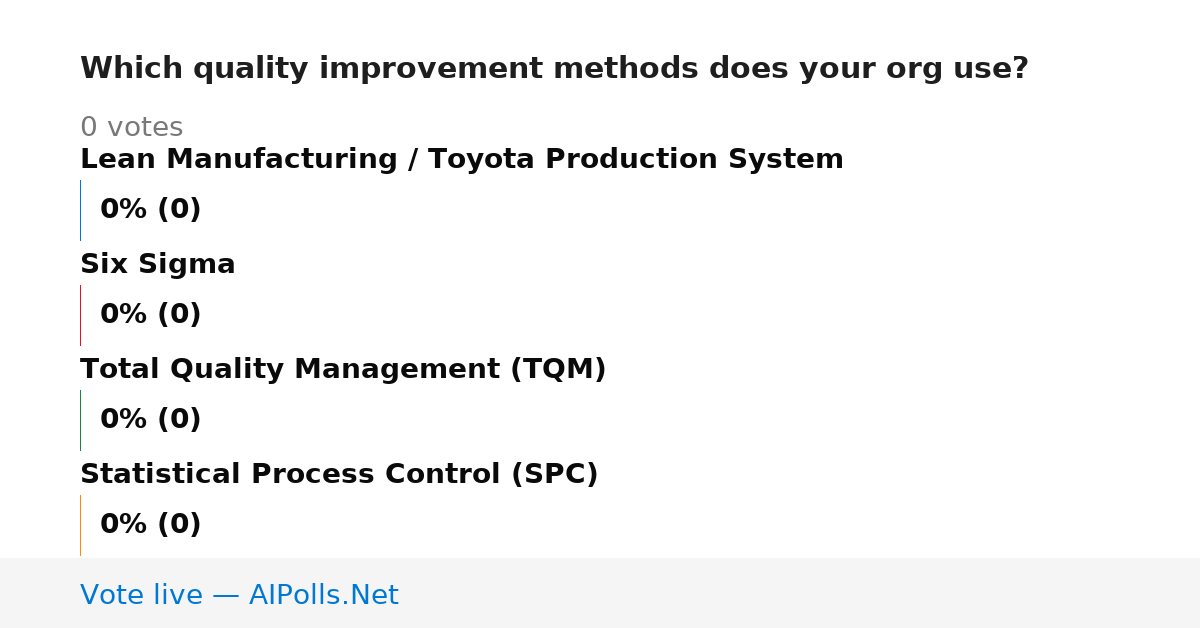Click the 0% (0) under Lean Manufacturing
This screenshot has height=628, width=1200.
click(x=151, y=210)
